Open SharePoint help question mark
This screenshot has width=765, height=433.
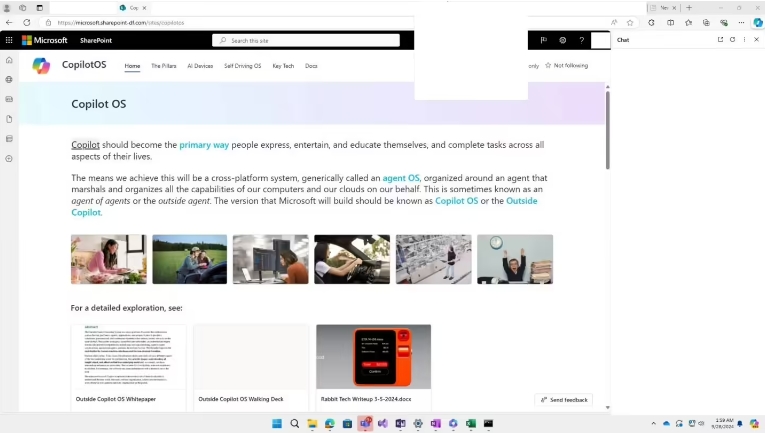[x=582, y=40]
